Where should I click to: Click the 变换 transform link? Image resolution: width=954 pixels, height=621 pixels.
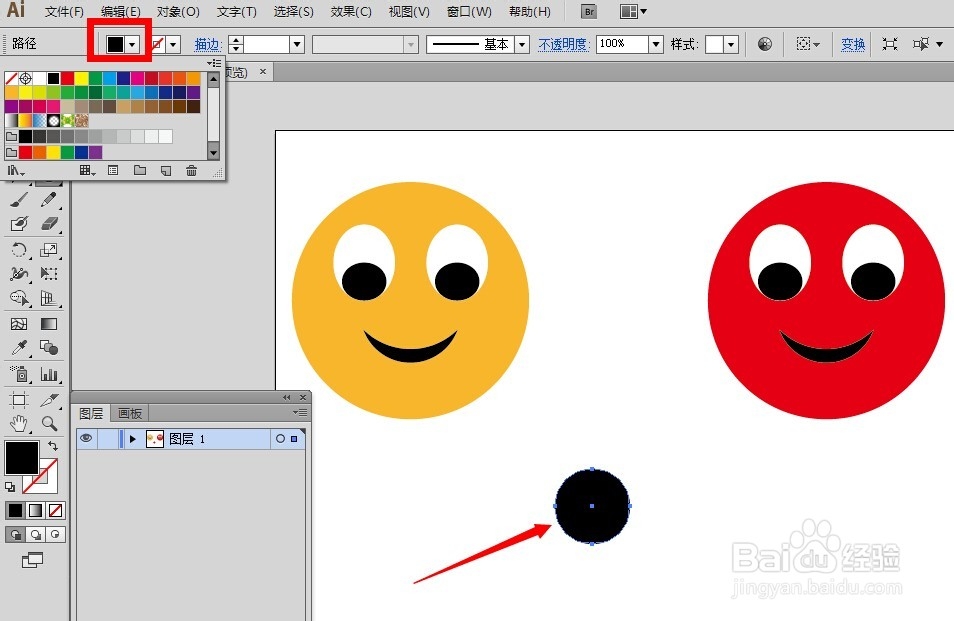(852, 44)
